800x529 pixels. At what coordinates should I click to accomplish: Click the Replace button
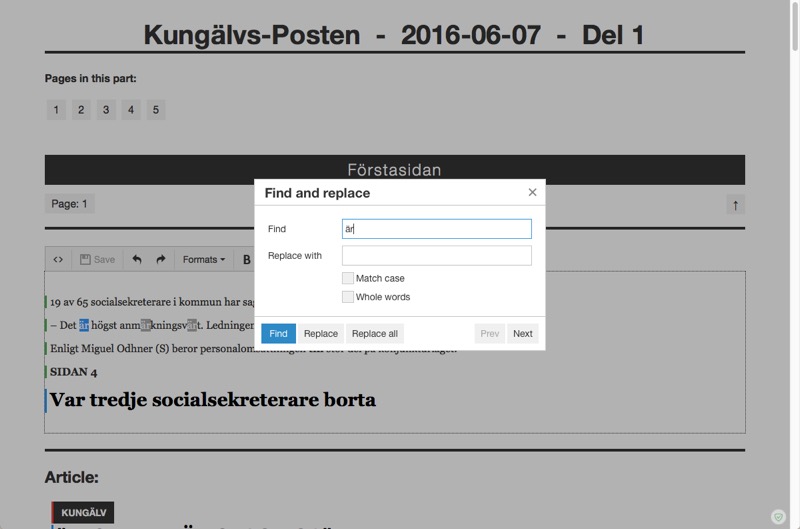click(x=320, y=334)
